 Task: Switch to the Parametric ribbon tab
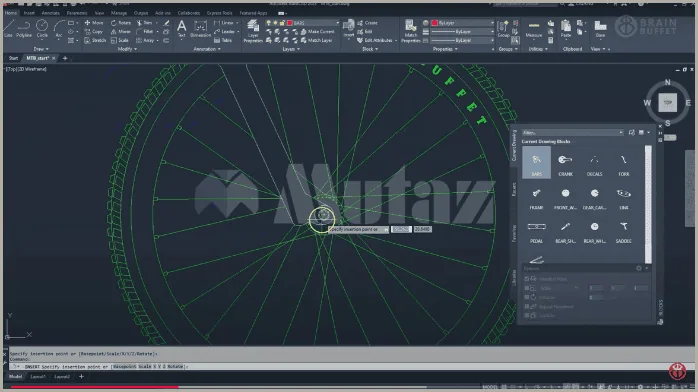pyautogui.click(x=77, y=13)
